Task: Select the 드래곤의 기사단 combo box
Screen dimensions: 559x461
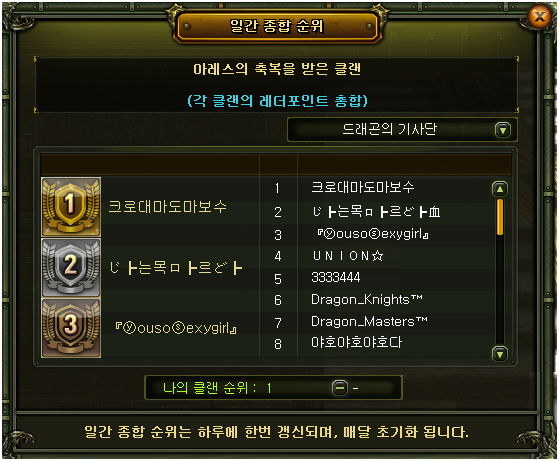Action: 402,130
